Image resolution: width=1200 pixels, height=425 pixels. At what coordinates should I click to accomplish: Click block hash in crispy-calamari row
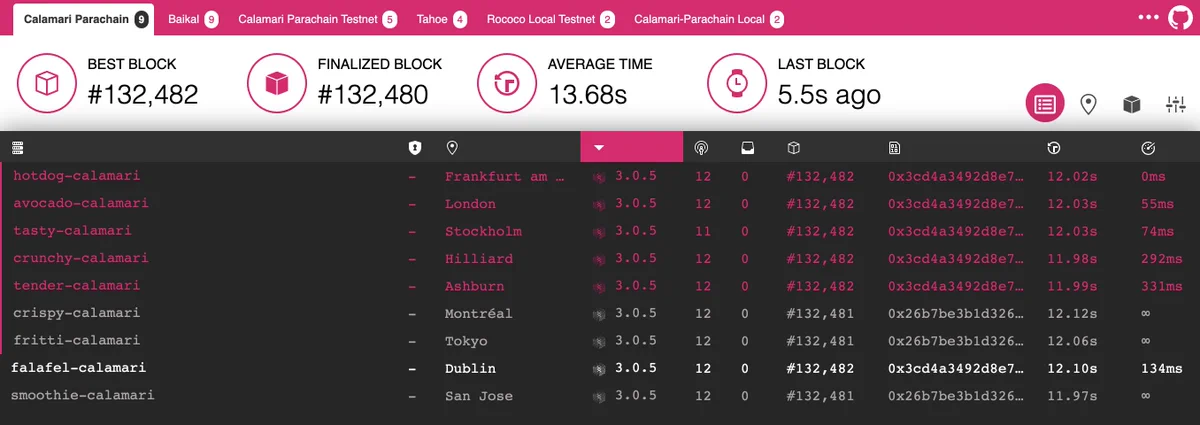[955, 313]
